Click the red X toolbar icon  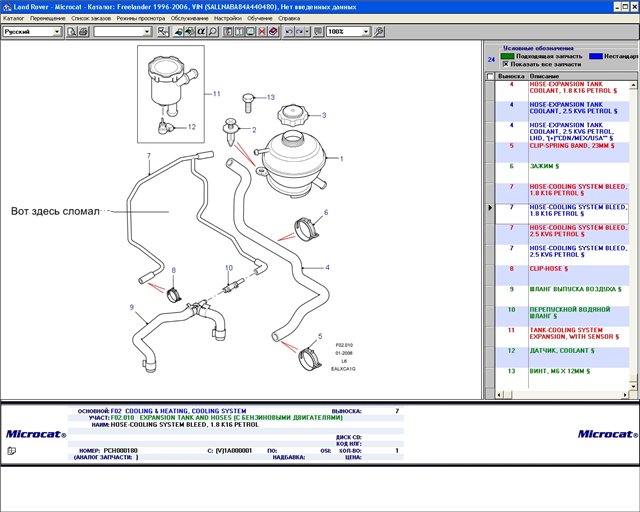(262, 31)
